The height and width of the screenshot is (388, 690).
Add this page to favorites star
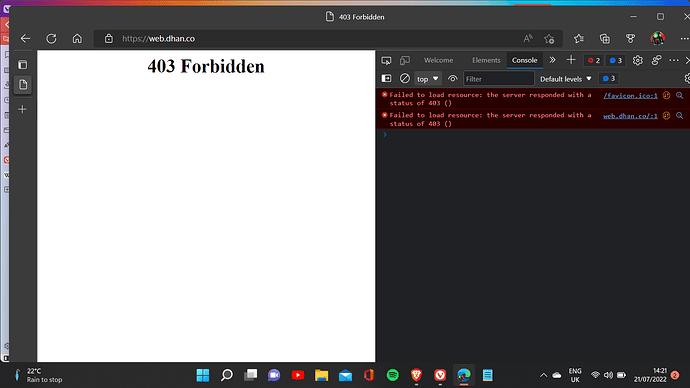pyautogui.click(x=549, y=39)
